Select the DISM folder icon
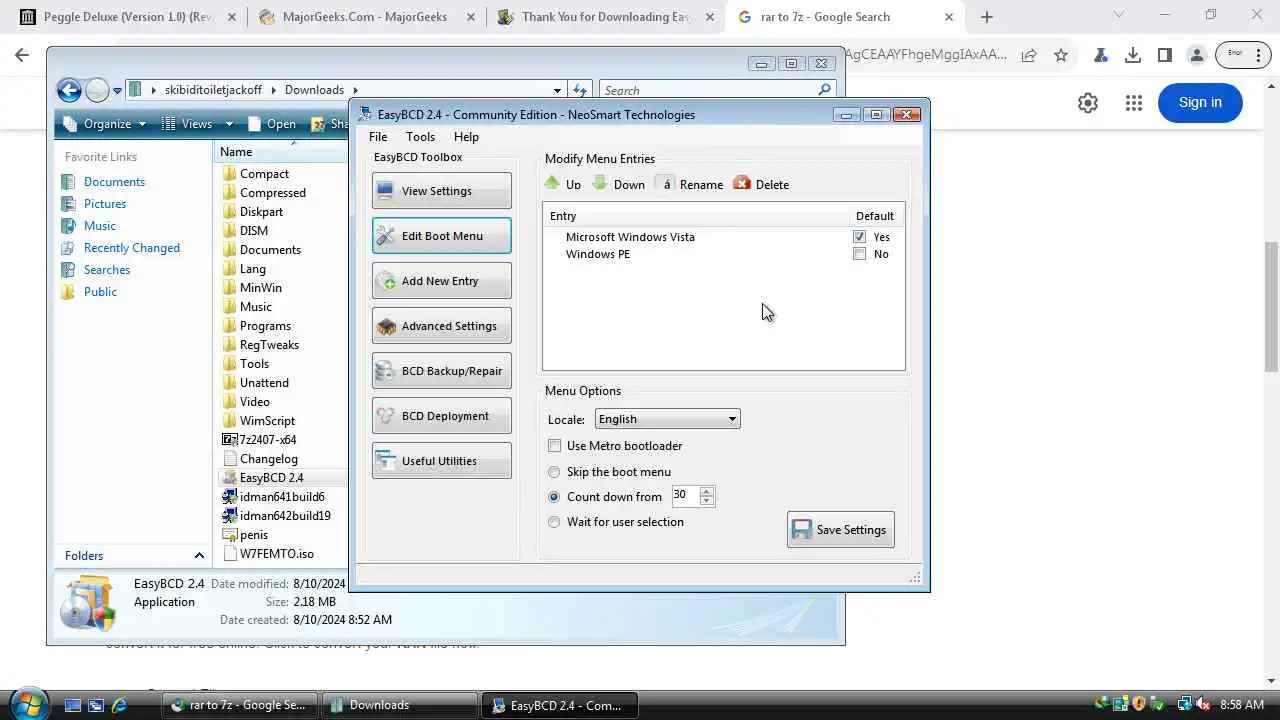Screen dimensions: 1280x720 pos(229,231)
